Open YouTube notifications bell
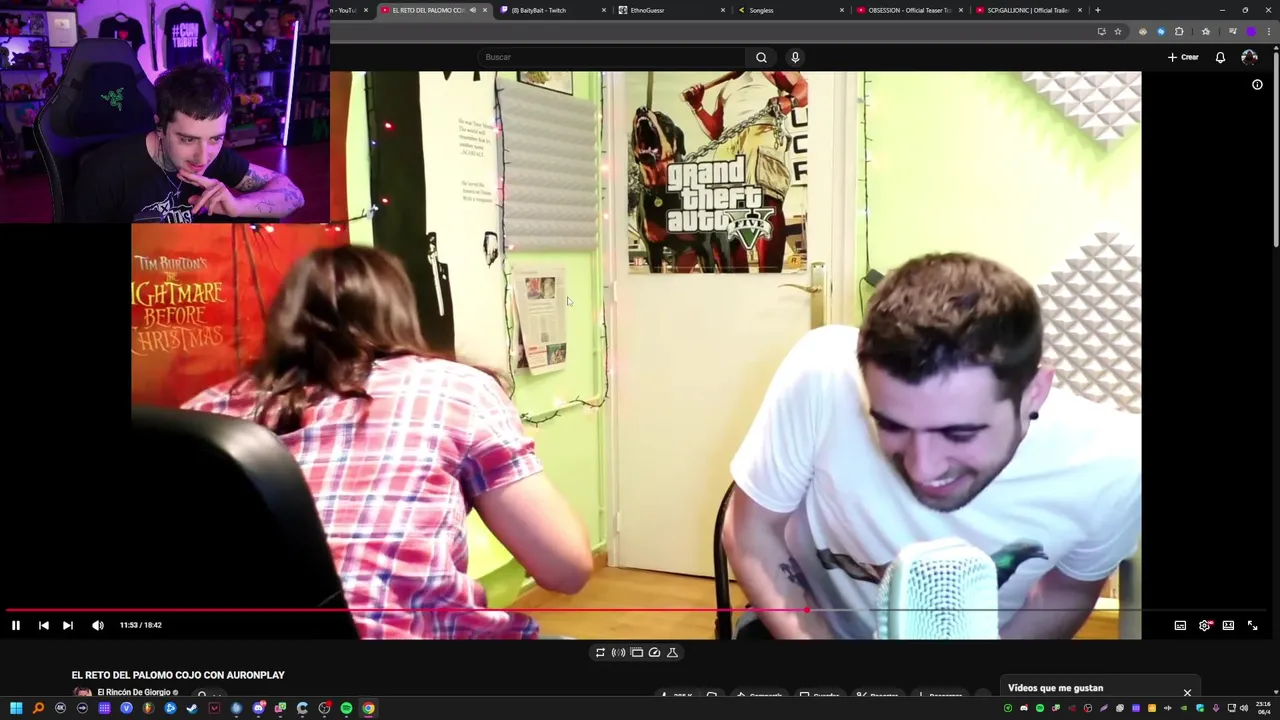 tap(1220, 57)
